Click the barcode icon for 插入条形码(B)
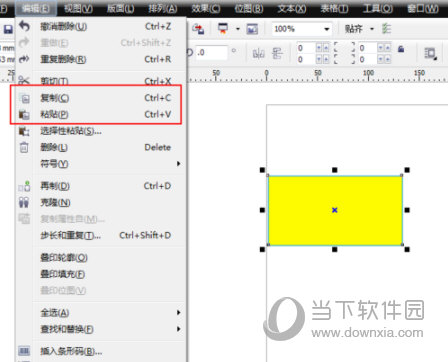The image size is (448, 362). coord(24,351)
